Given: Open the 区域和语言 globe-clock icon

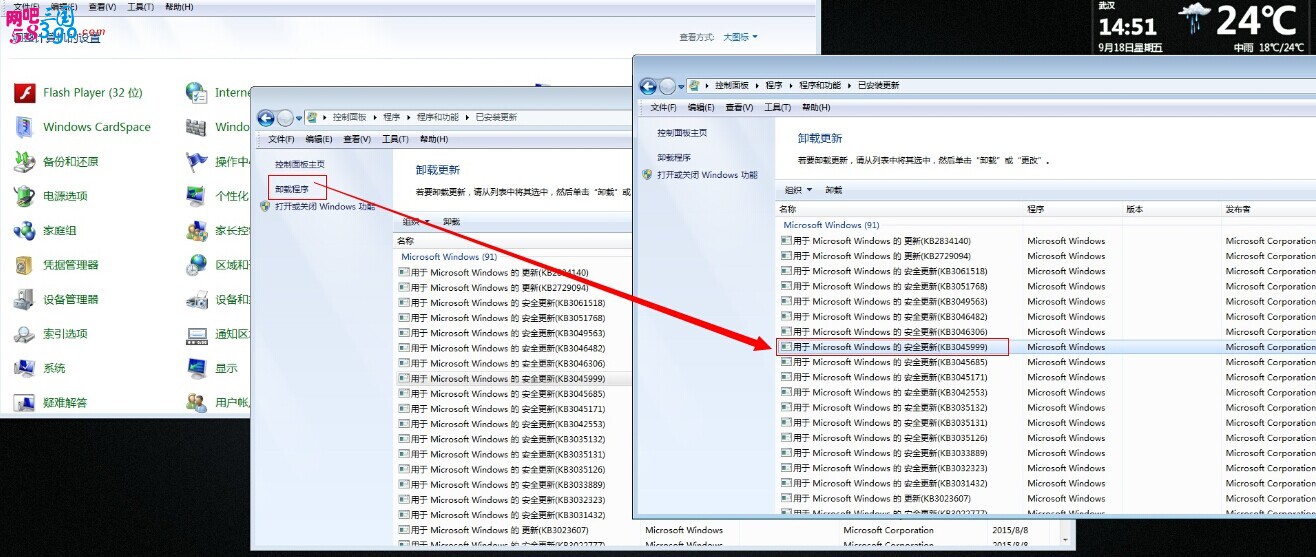Looking at the screenshot, I should coord(196,265).
